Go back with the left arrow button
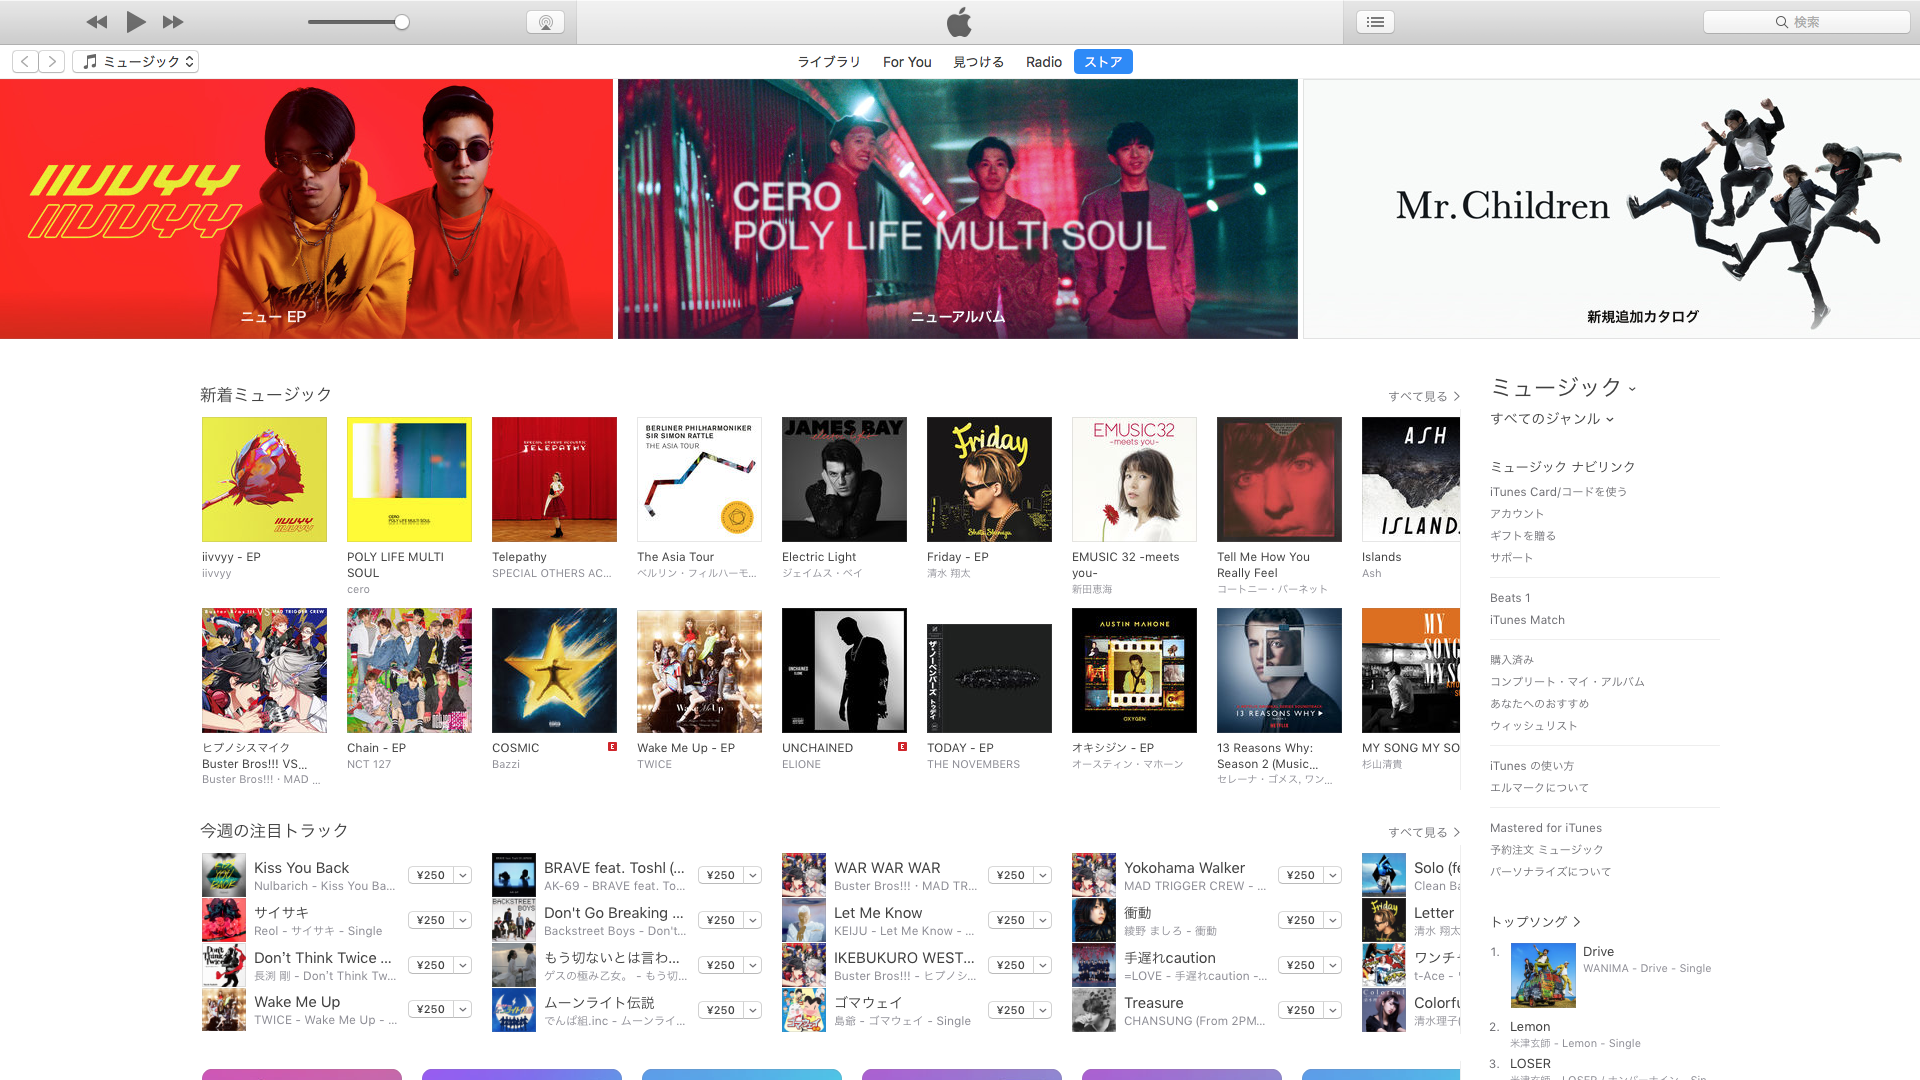This screenshot has height=1080, width=1920. coord(25,62)
